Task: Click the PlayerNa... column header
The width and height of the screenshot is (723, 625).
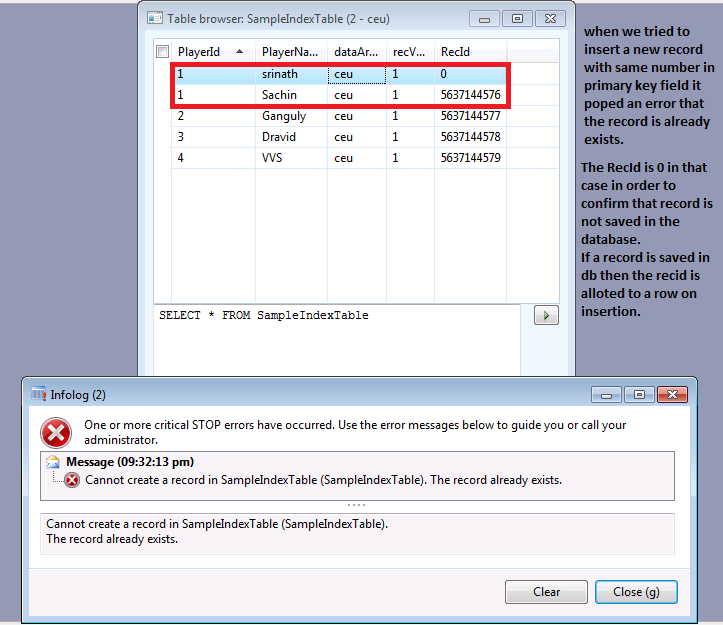Action: pos(291,52)
